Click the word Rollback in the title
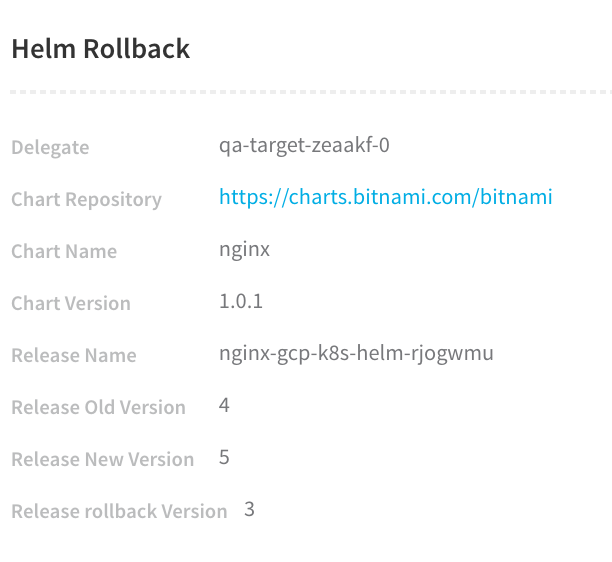612x562 pixels. pos(137,49)
